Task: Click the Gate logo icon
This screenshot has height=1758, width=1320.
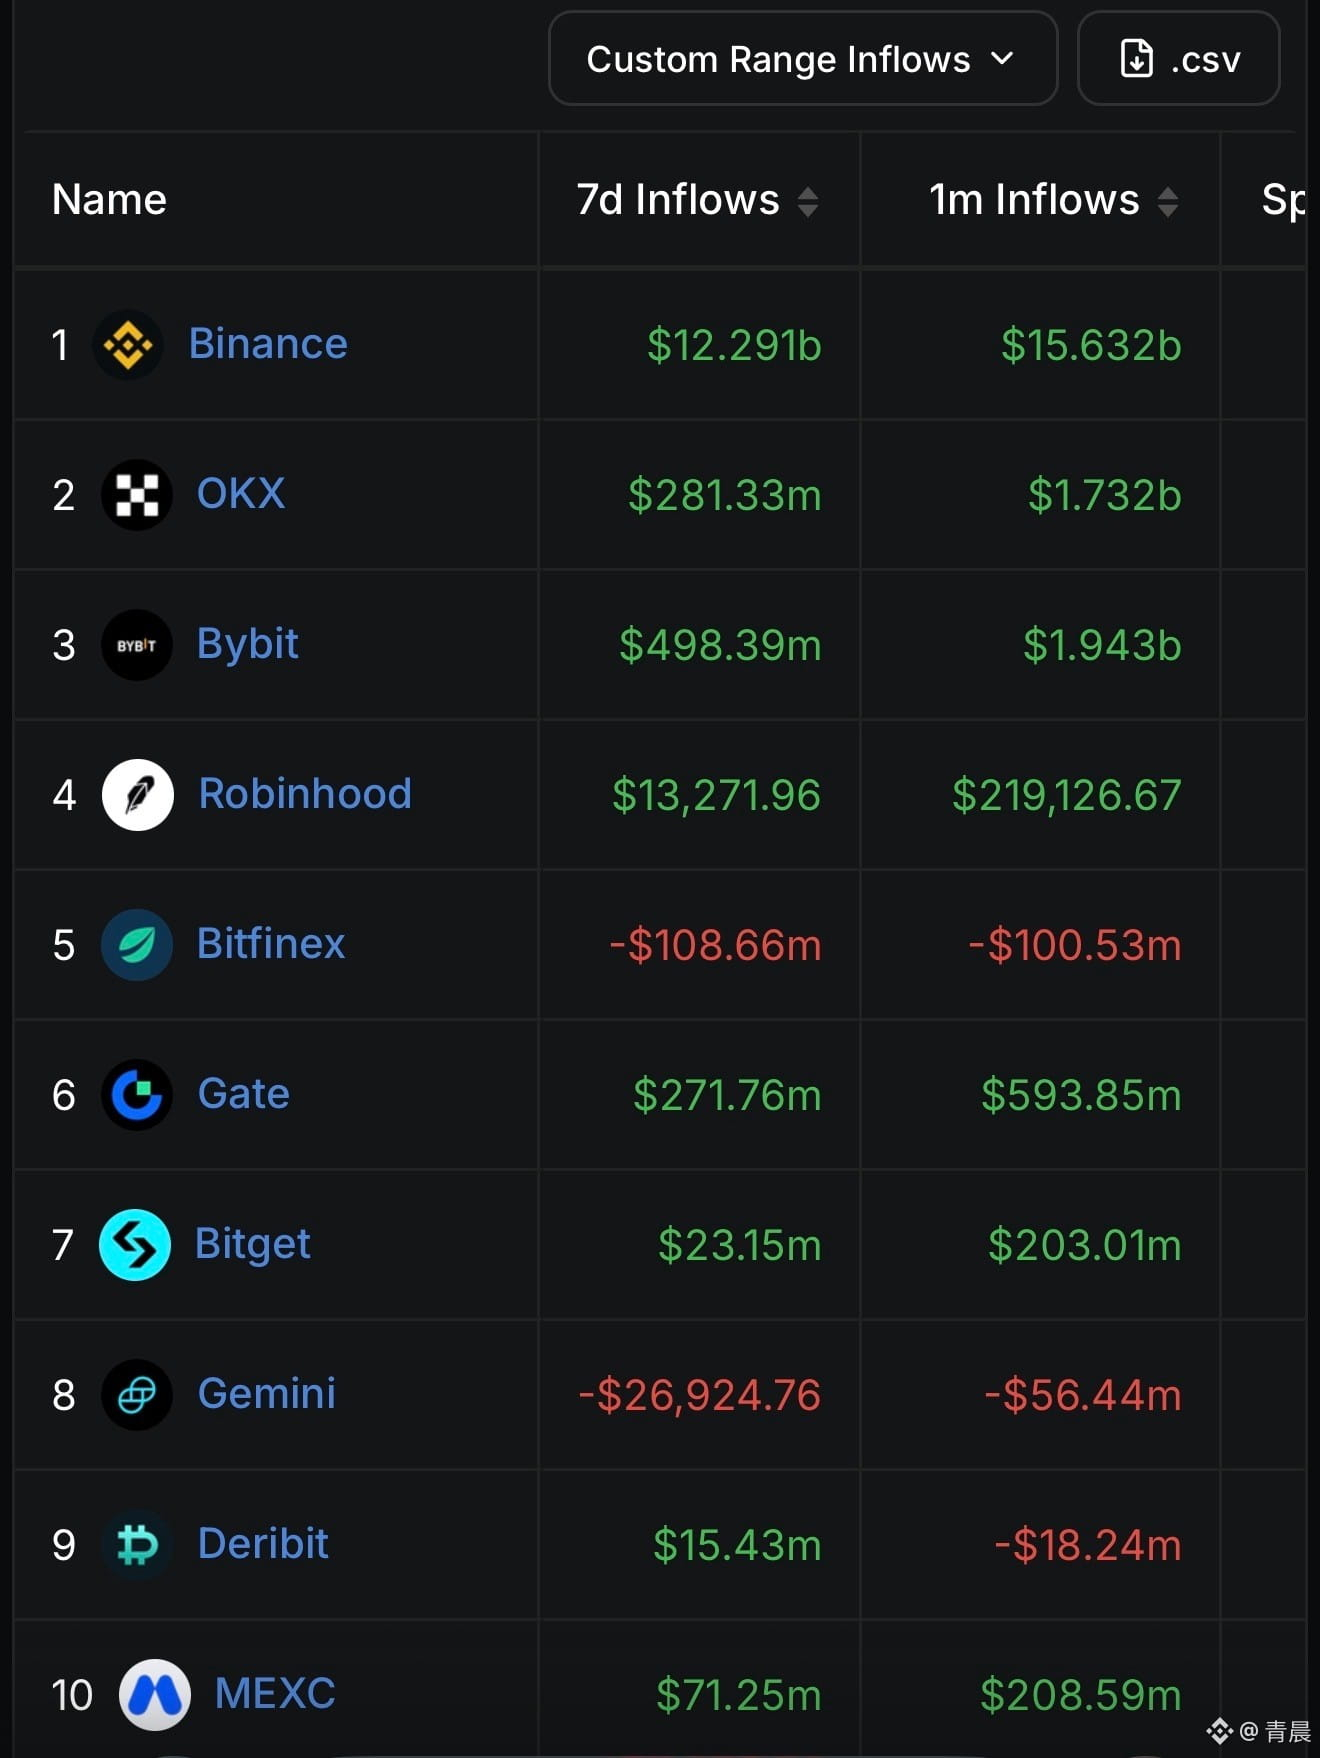Action: click(x=137, y=1095)
